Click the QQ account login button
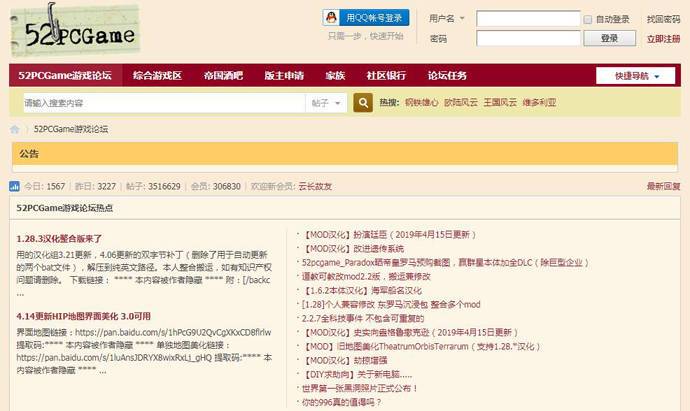The height and width of the screenshot is (411, 690). click(x=366, y=18)
